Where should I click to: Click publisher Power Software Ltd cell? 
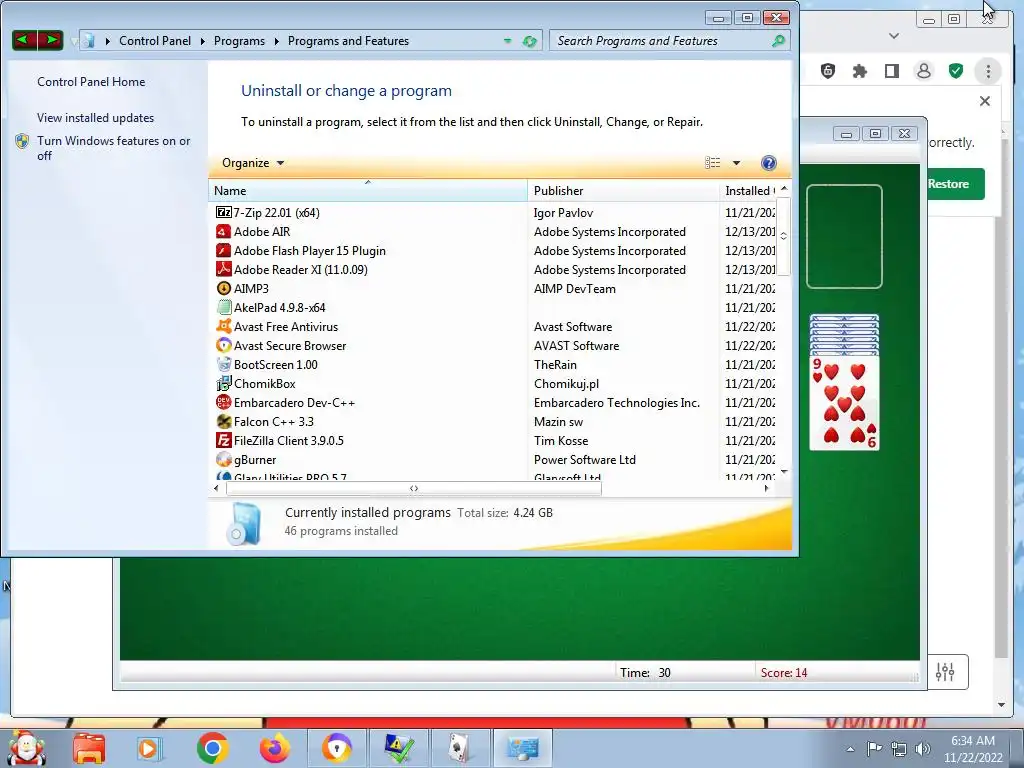click(x=584, y=460)
